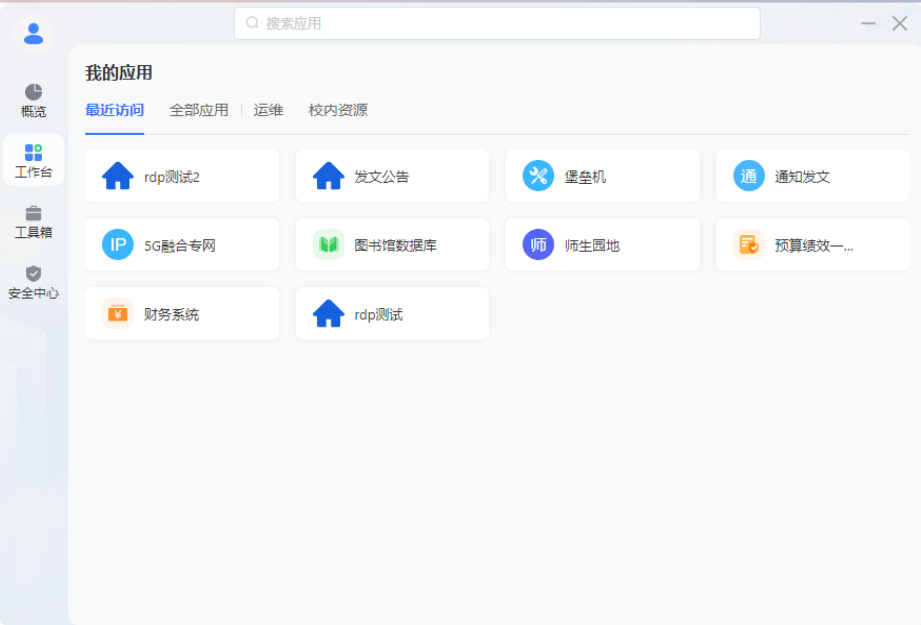921x625 pixels.
Task: Open the user profile avatar icon
Action: pyautogui.click(x=33, y=33)
